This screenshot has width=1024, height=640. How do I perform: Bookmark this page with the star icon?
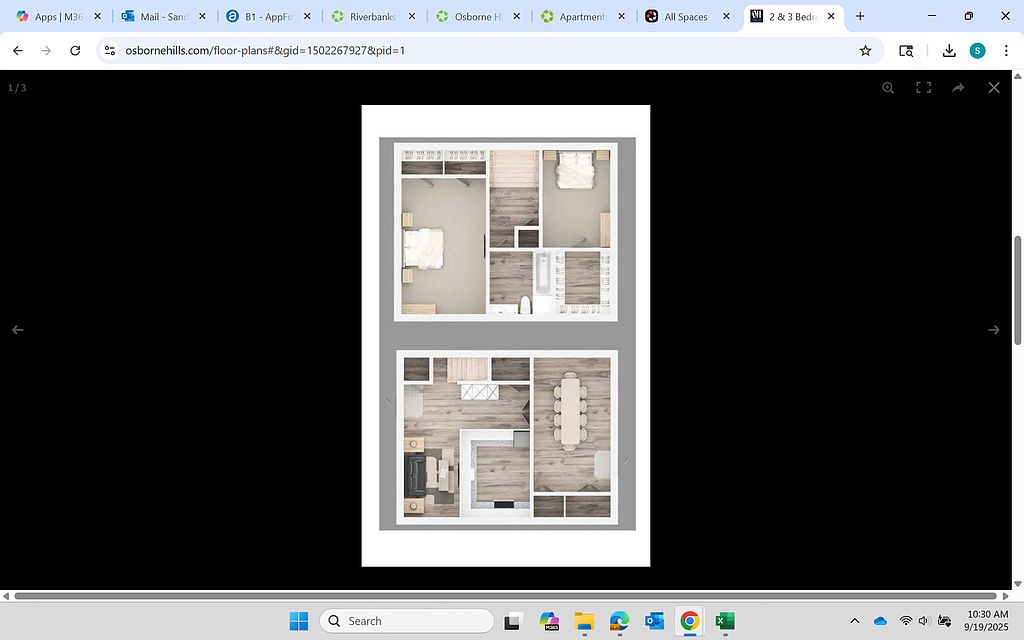(865, 51)
